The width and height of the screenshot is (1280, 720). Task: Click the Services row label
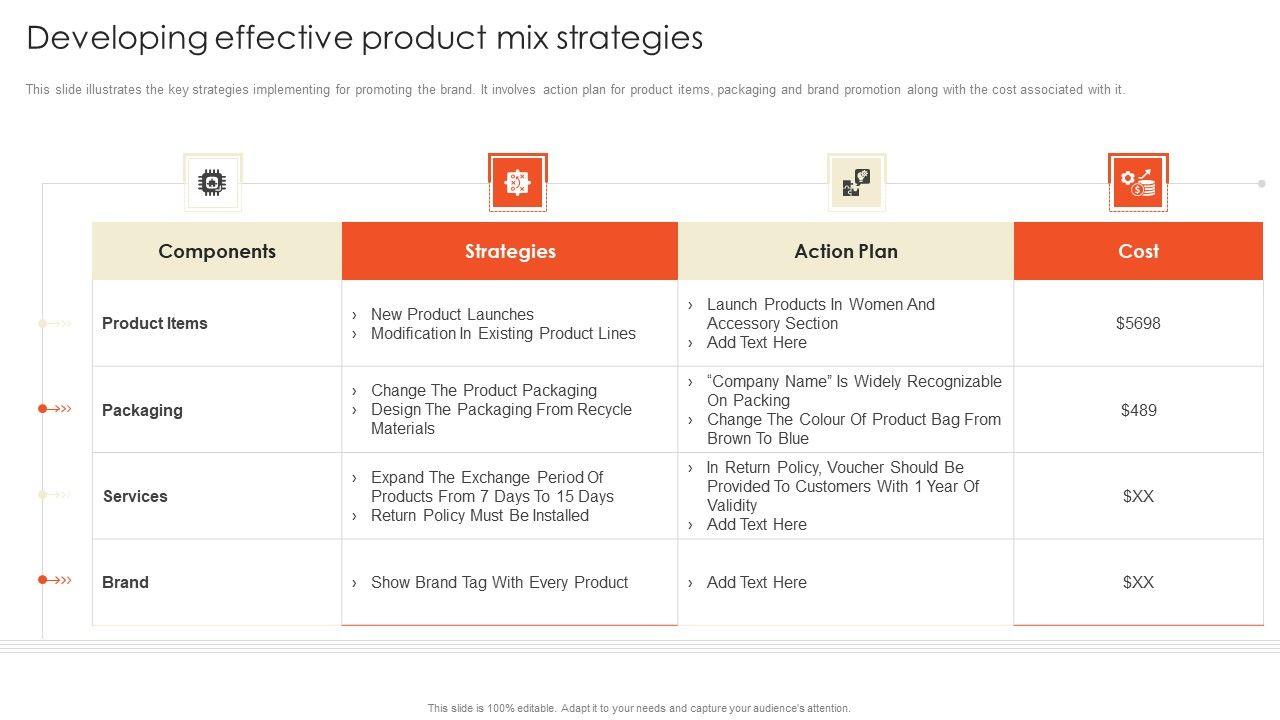click(135, 496)
